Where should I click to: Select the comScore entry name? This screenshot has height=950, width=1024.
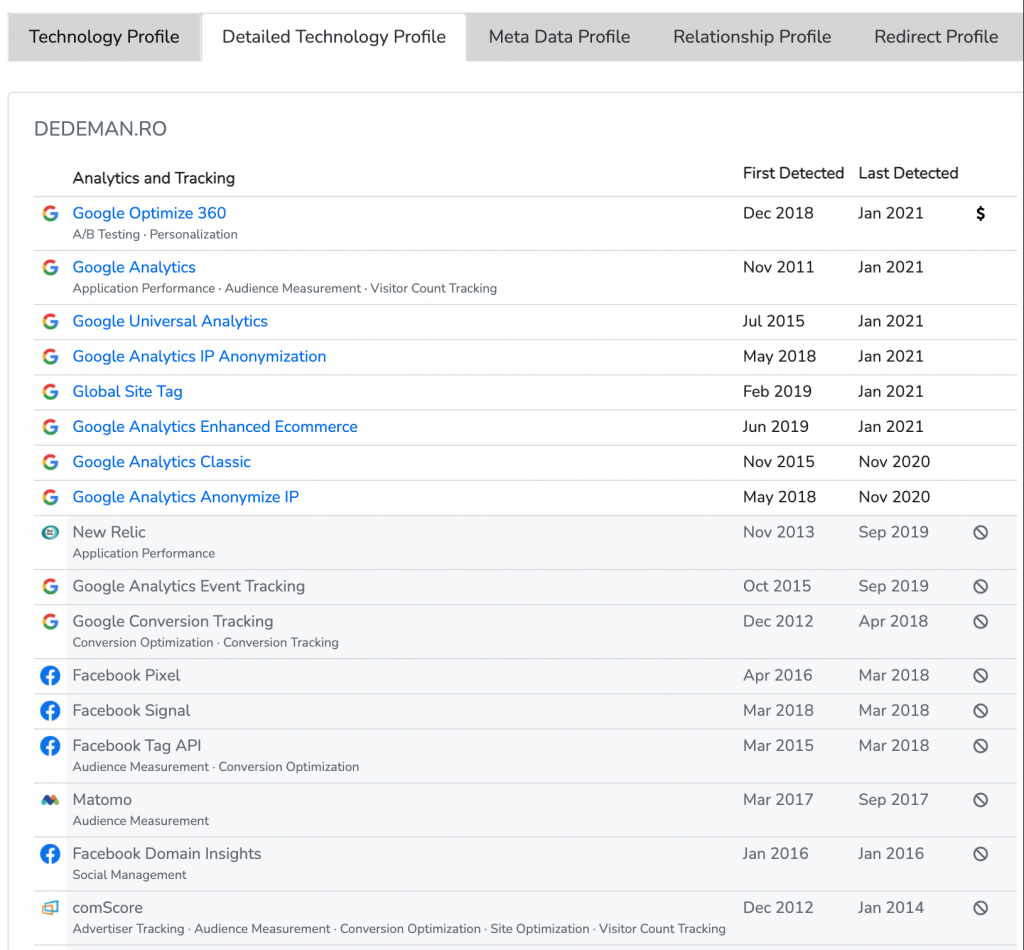point(107,908)
